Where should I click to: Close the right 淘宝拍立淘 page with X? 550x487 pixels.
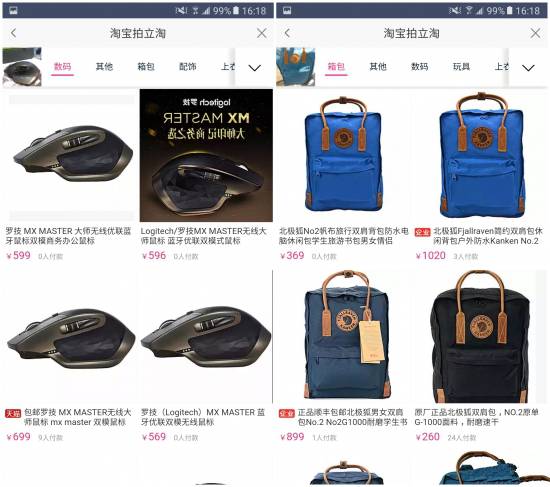(x=535, y=33)
